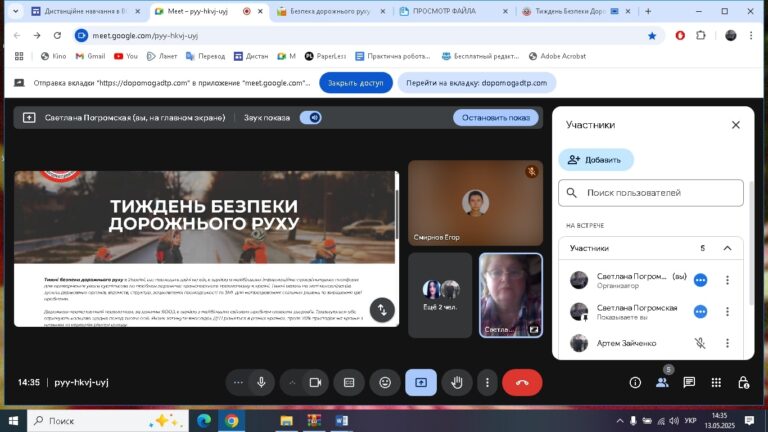Switch to ПРОСМОТР ФАЙЛА tab
Image resolution: width=768 pixels, height=432 pixels.
pyautogui.click(x=453, y=11)
